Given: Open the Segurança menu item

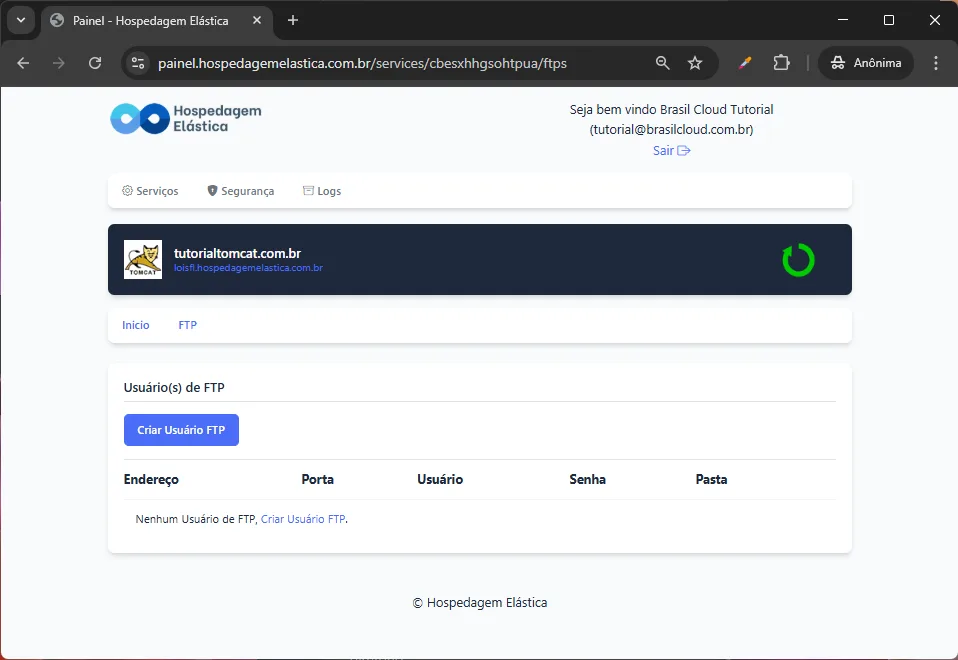Looking at the screenshot, I should pyautogui.click(x=241, y=191).
